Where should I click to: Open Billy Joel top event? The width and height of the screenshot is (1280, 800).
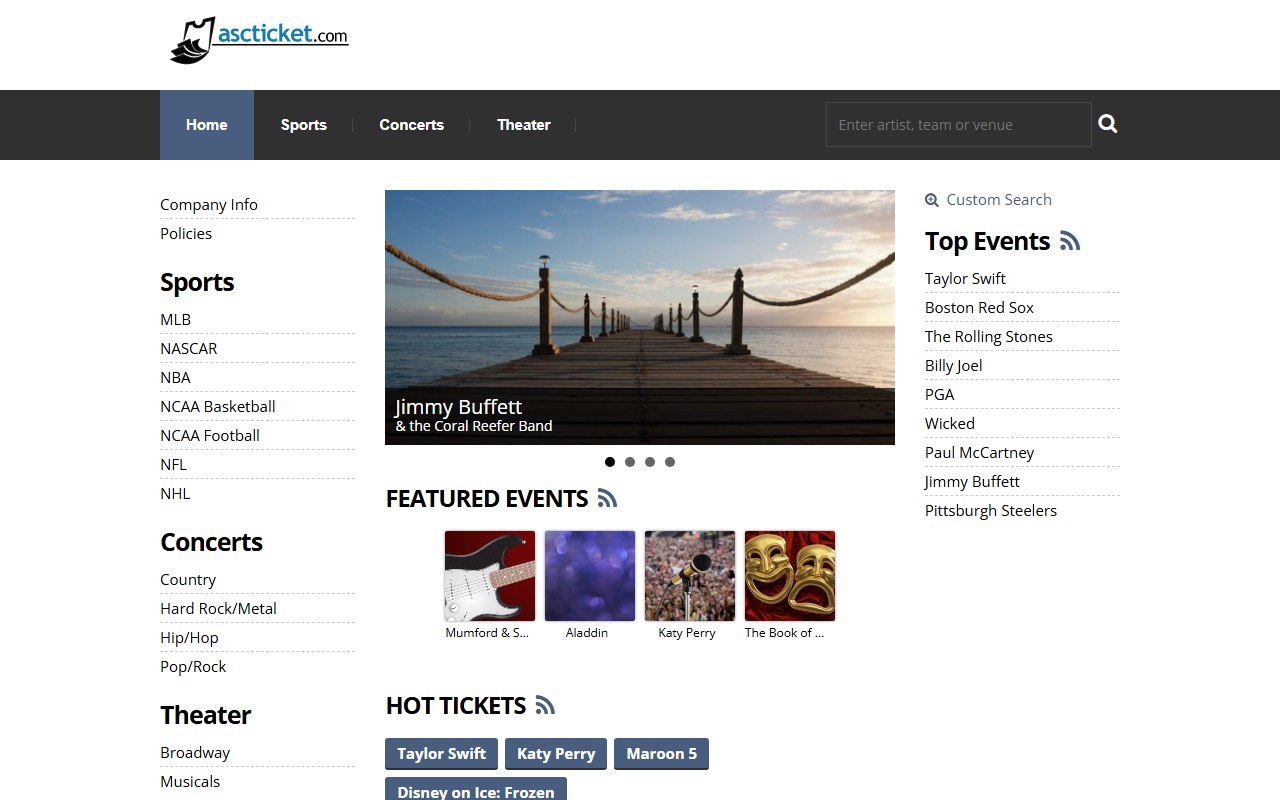click(x=954, y=366)
